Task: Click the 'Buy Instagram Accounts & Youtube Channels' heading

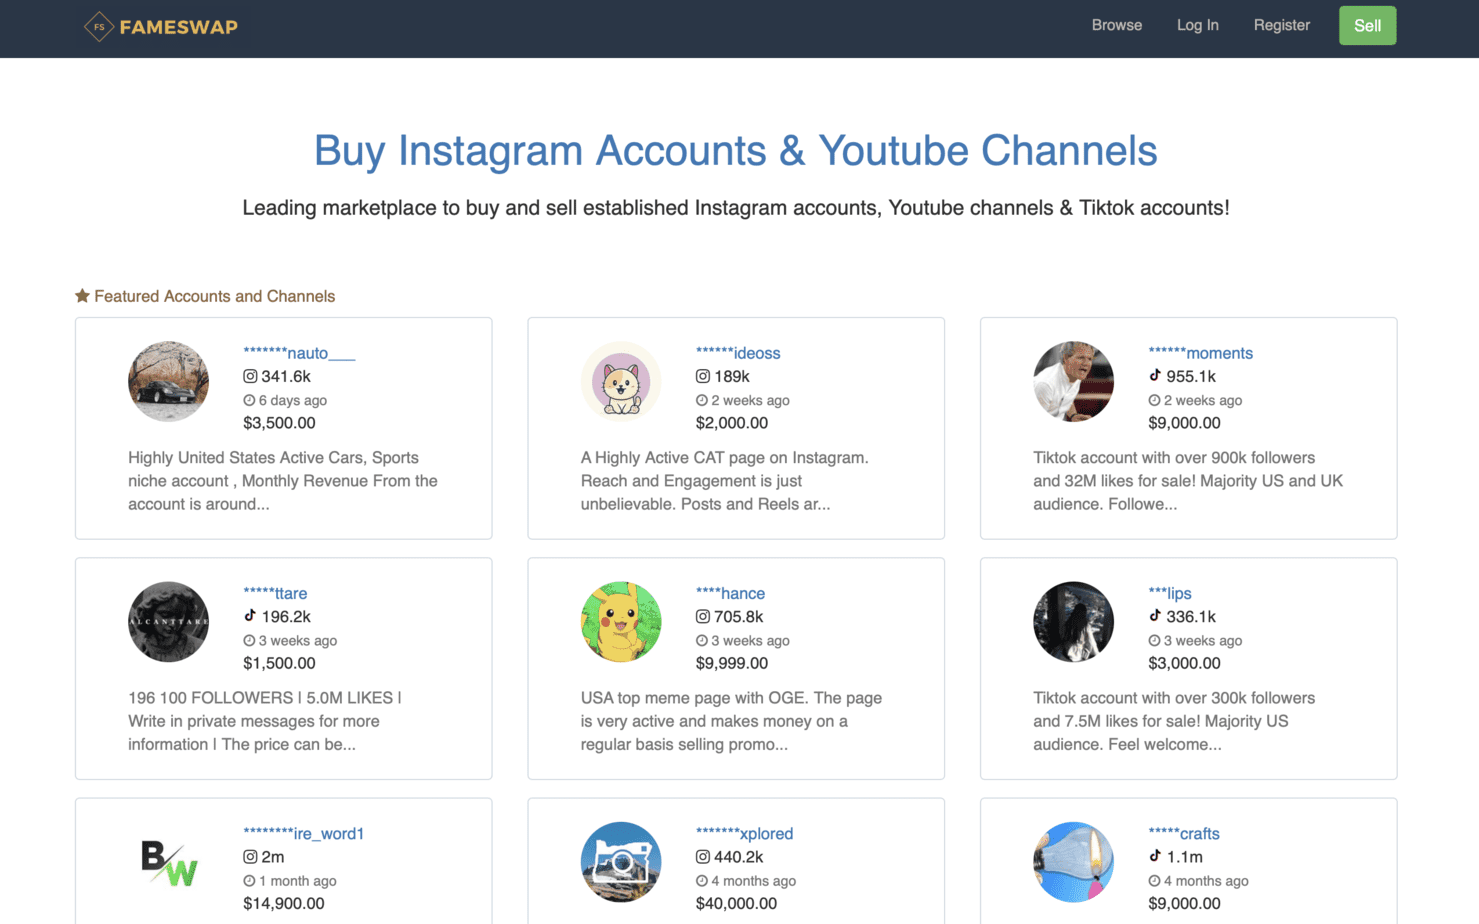Action: point(736,151)
